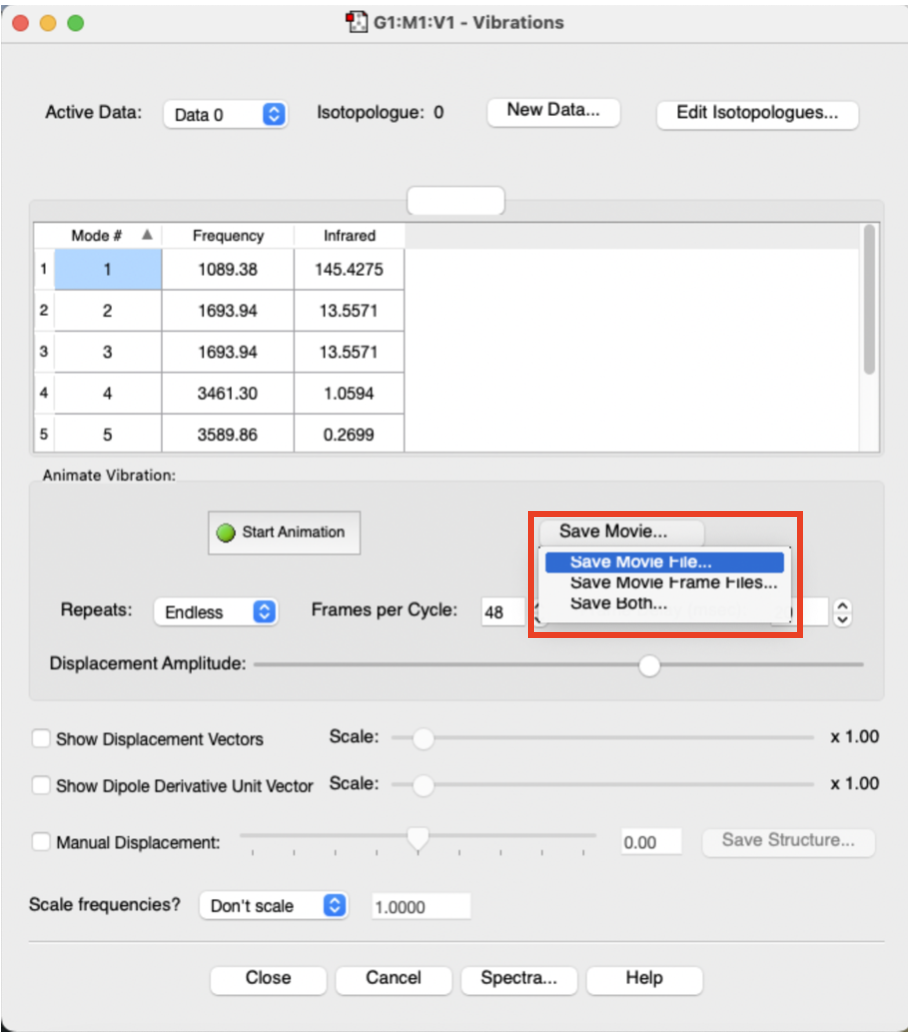Click the Displacement Amplitude slider handle
This screenshot has width=908, height=1034.
(649, 665)
